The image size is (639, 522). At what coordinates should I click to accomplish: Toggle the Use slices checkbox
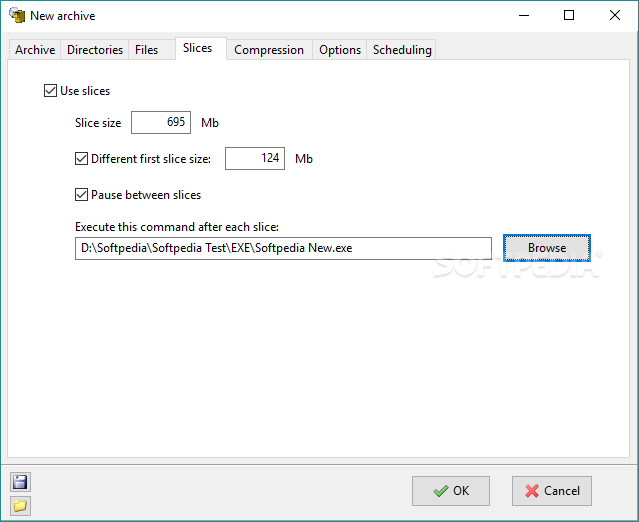51,90
